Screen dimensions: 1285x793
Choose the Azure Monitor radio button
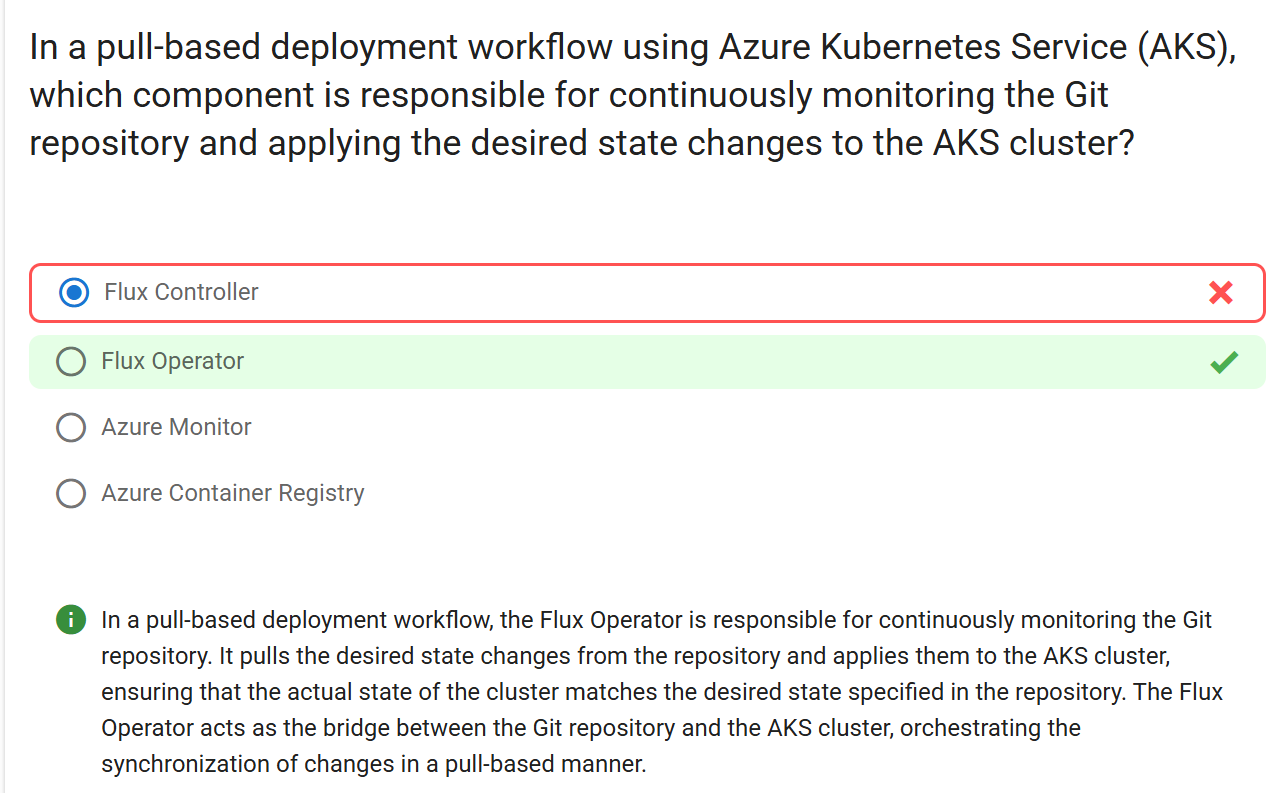(x=71, y=427)
